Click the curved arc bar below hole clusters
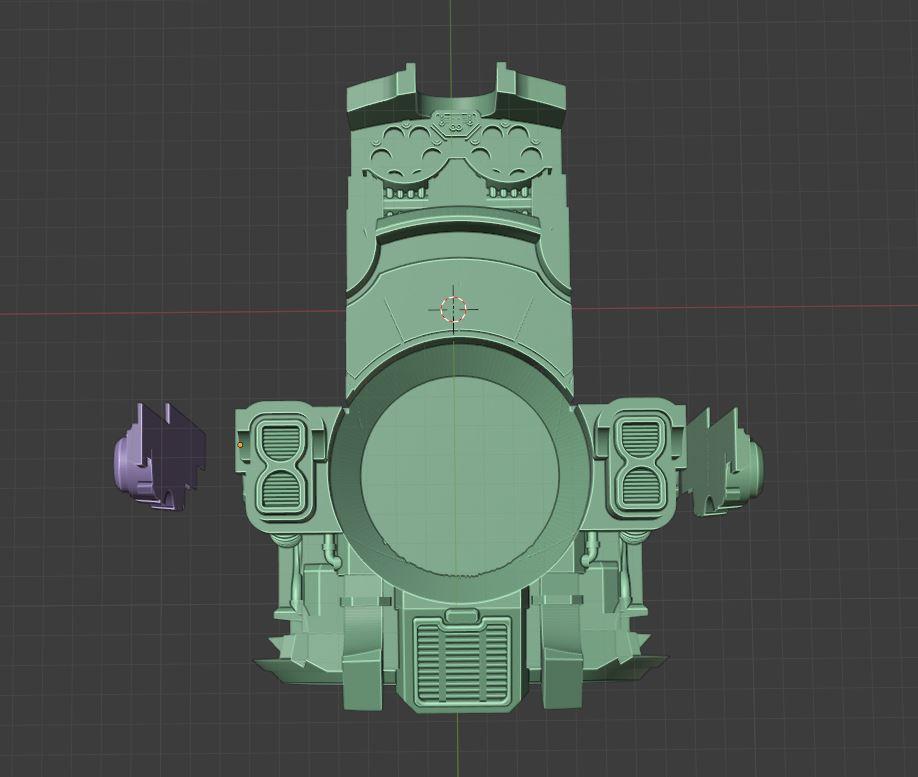This screenshot has width=918, height=777. (458, 222)
